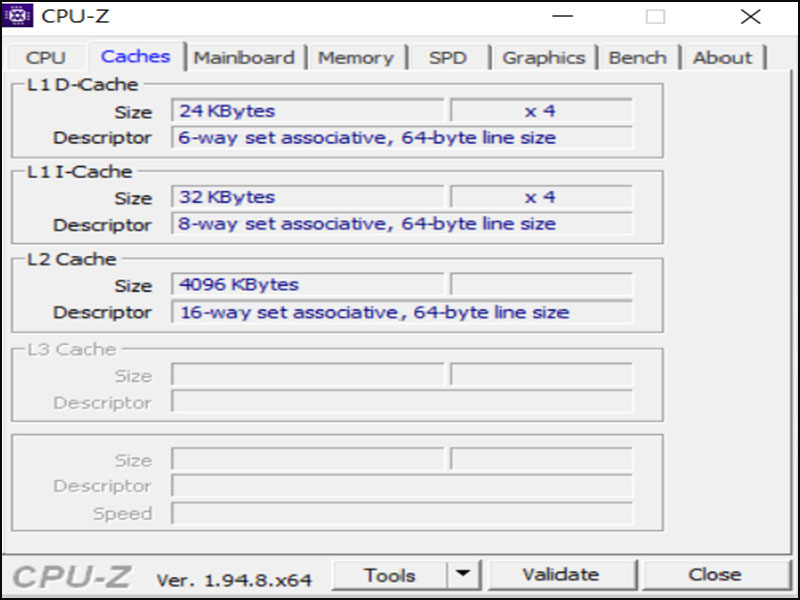This screenshot has height=600, width=800.
Task: Show the About tab
Action: pos(722,58)
